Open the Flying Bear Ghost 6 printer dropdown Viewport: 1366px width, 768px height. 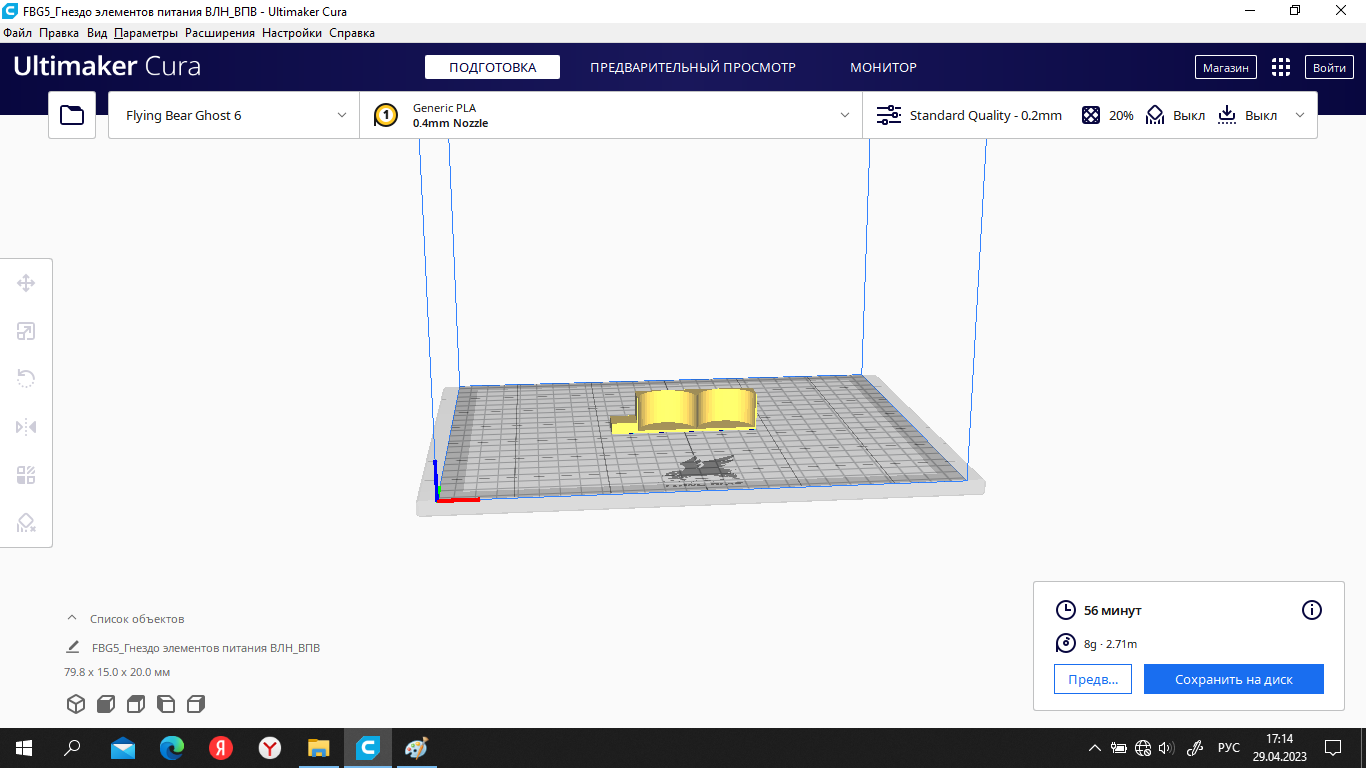point(234,115)
